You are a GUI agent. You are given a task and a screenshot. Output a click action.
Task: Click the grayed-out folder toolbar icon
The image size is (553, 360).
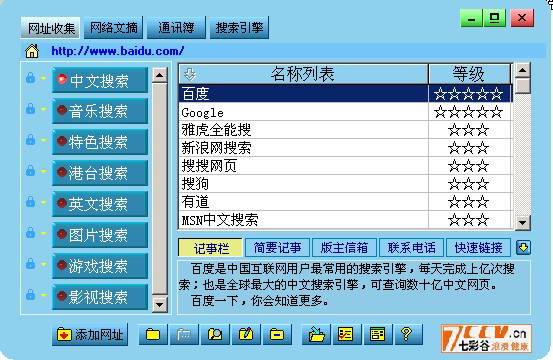184,334
